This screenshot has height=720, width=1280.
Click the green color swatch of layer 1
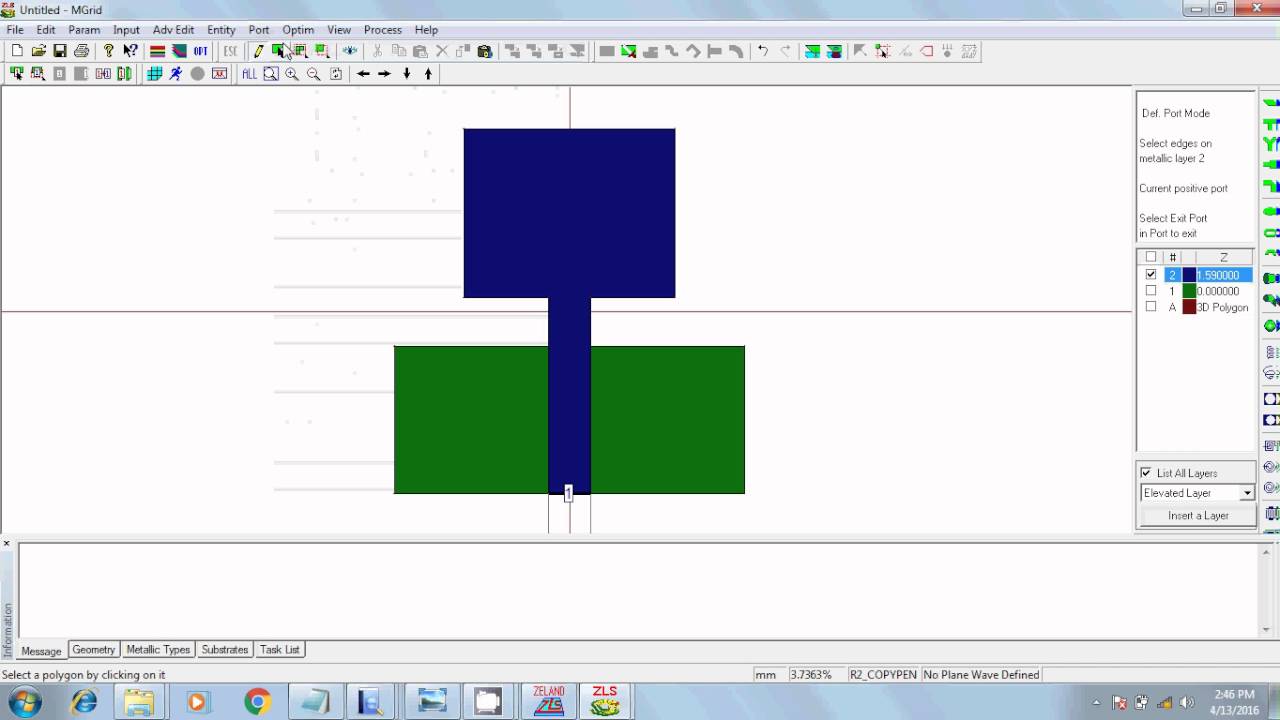pyautogui.click(x=1189, y=291)
